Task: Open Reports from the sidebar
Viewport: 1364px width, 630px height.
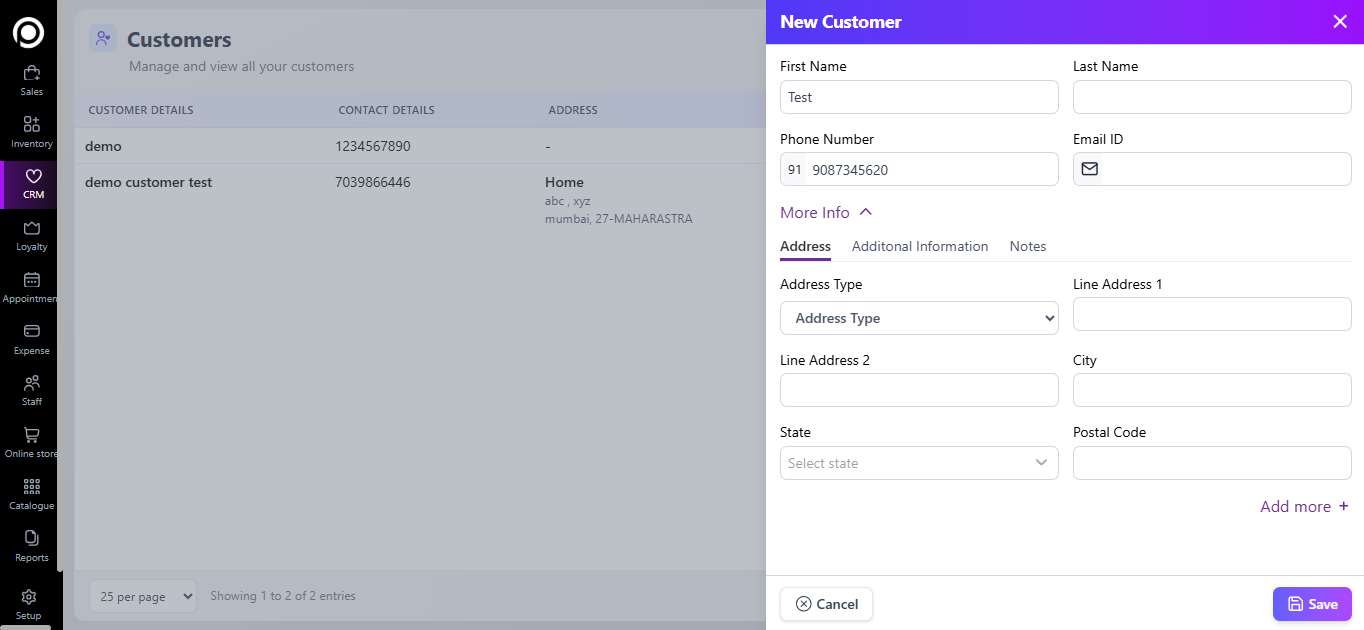Action: 31,546
